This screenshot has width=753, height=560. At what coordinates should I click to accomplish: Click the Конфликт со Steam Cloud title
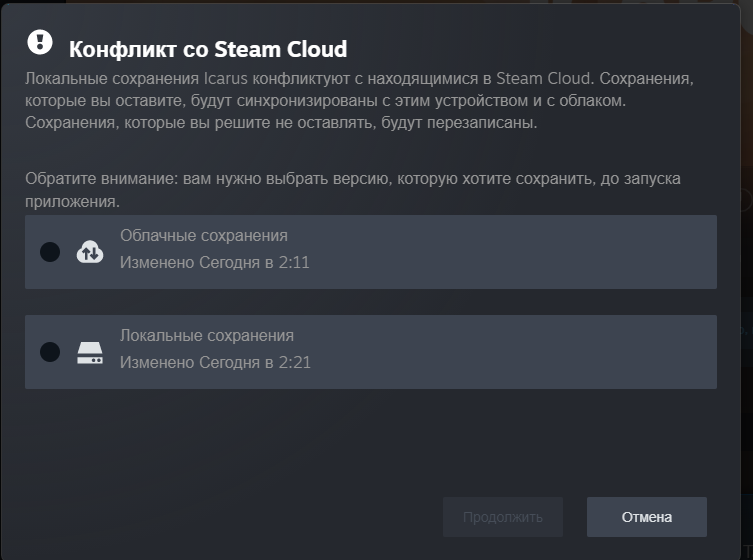207,48
